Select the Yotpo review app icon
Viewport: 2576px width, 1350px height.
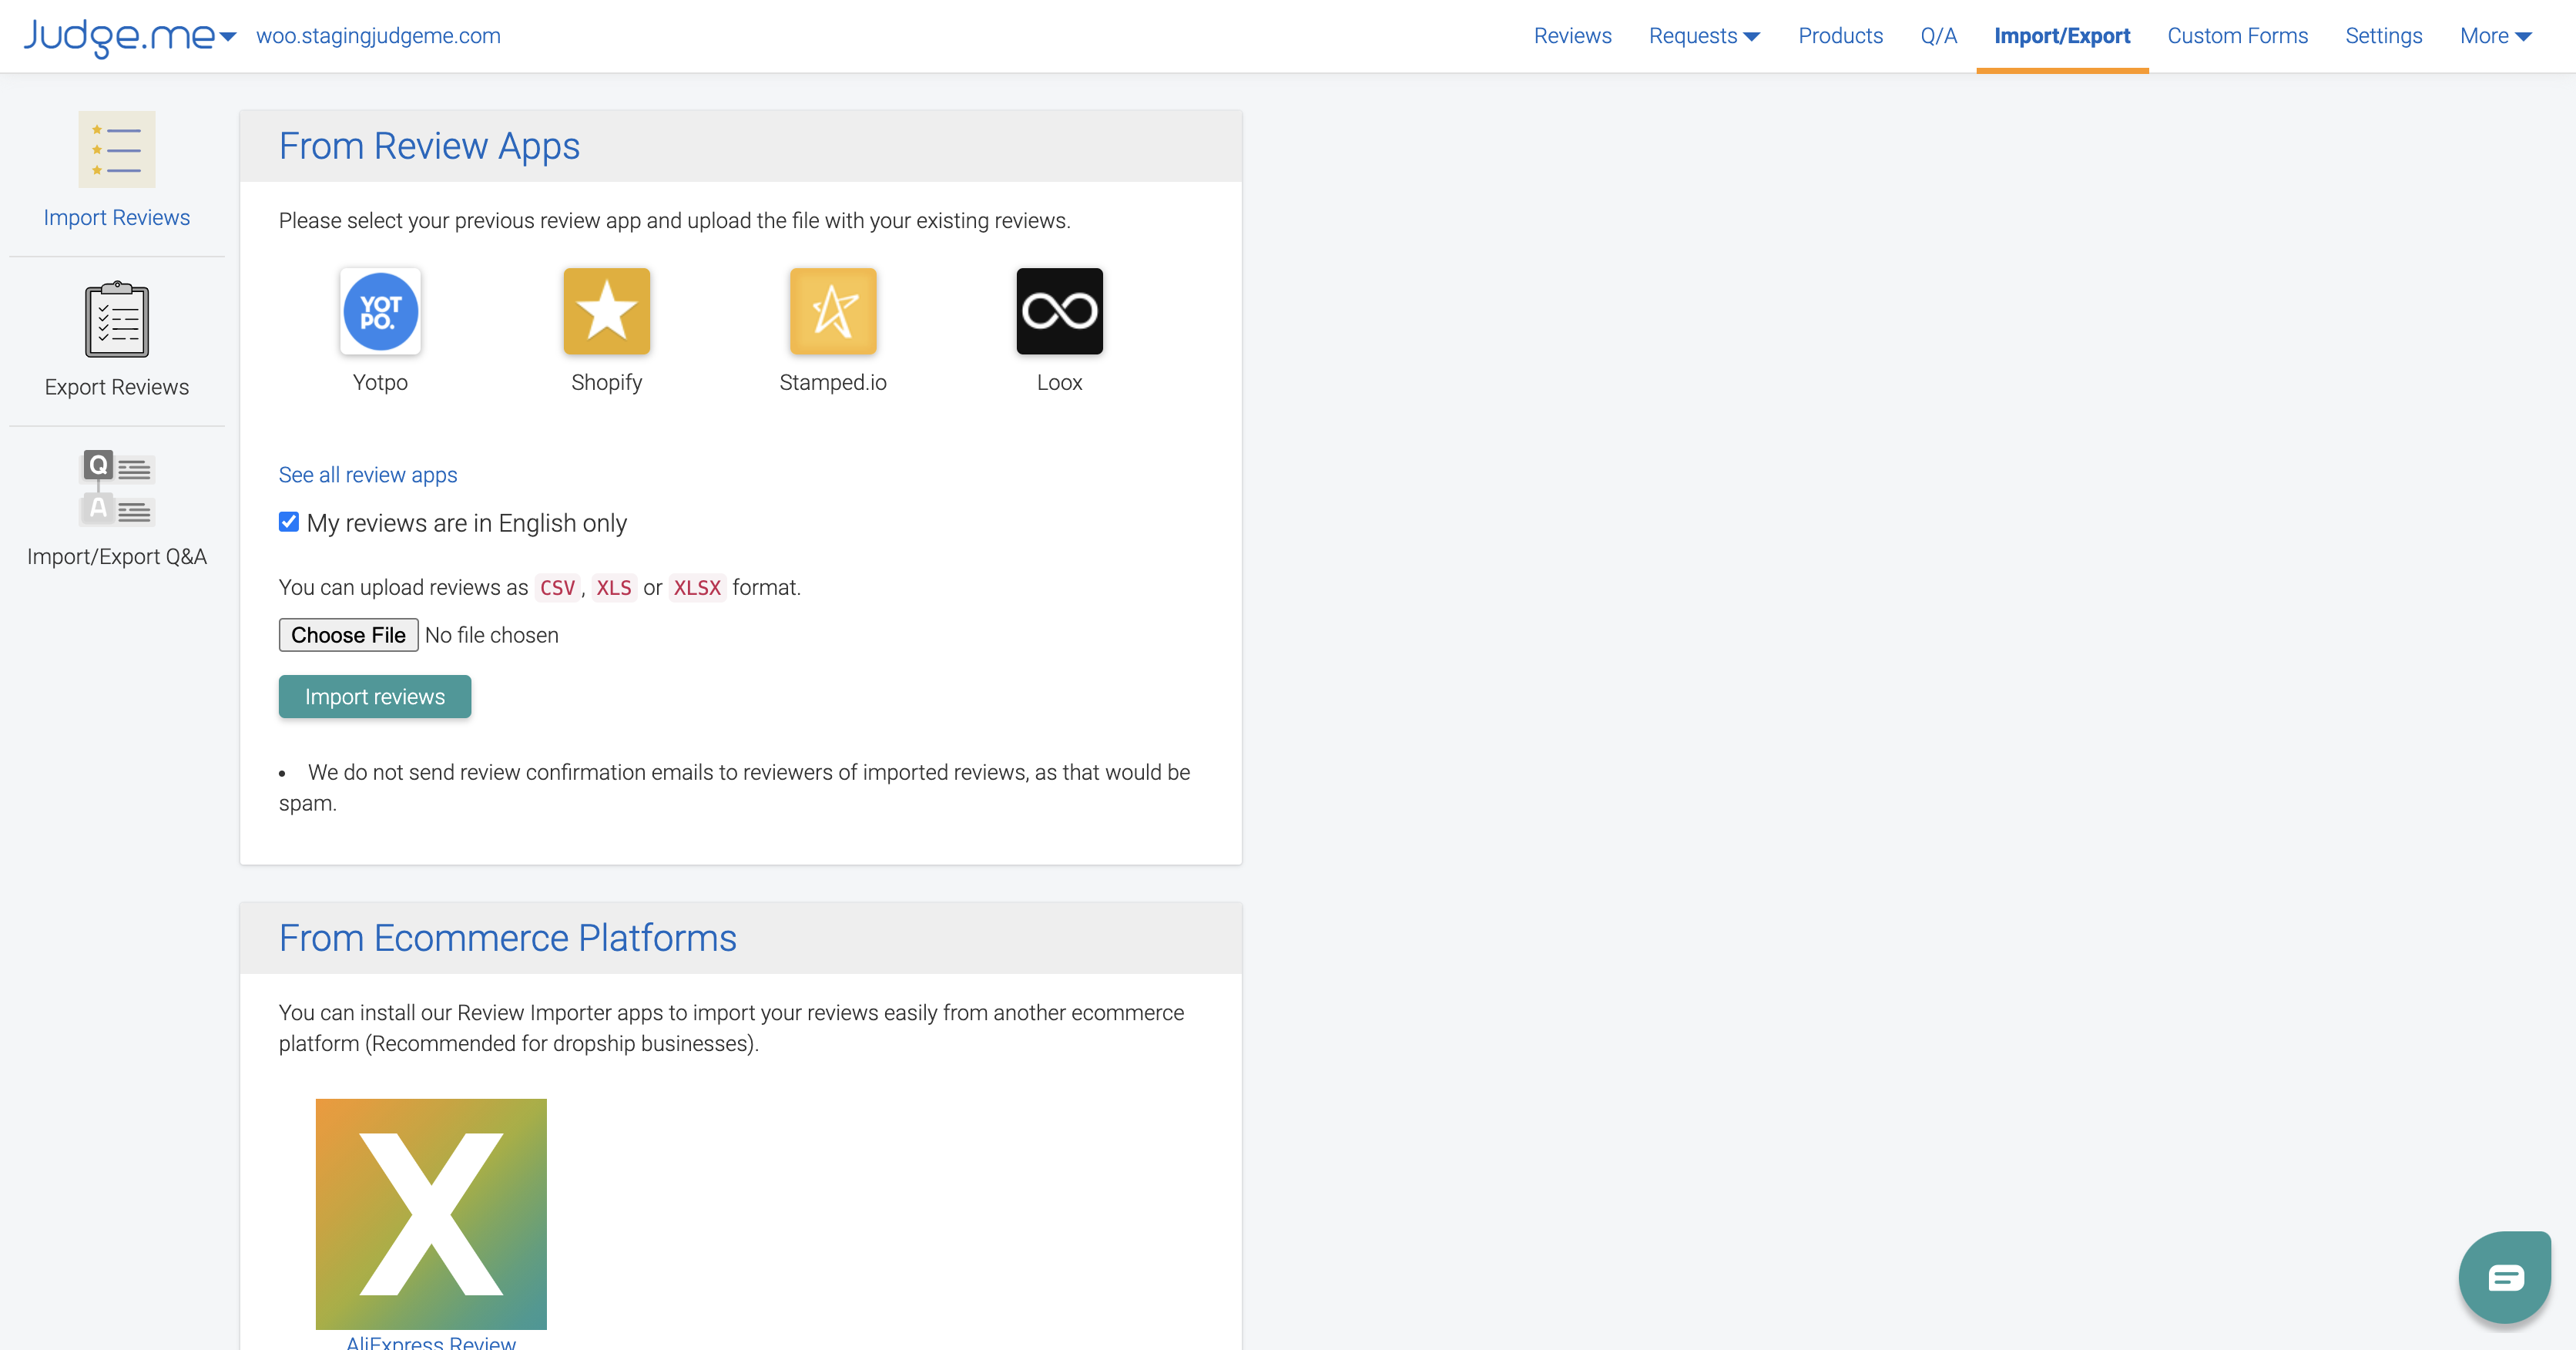380,311
